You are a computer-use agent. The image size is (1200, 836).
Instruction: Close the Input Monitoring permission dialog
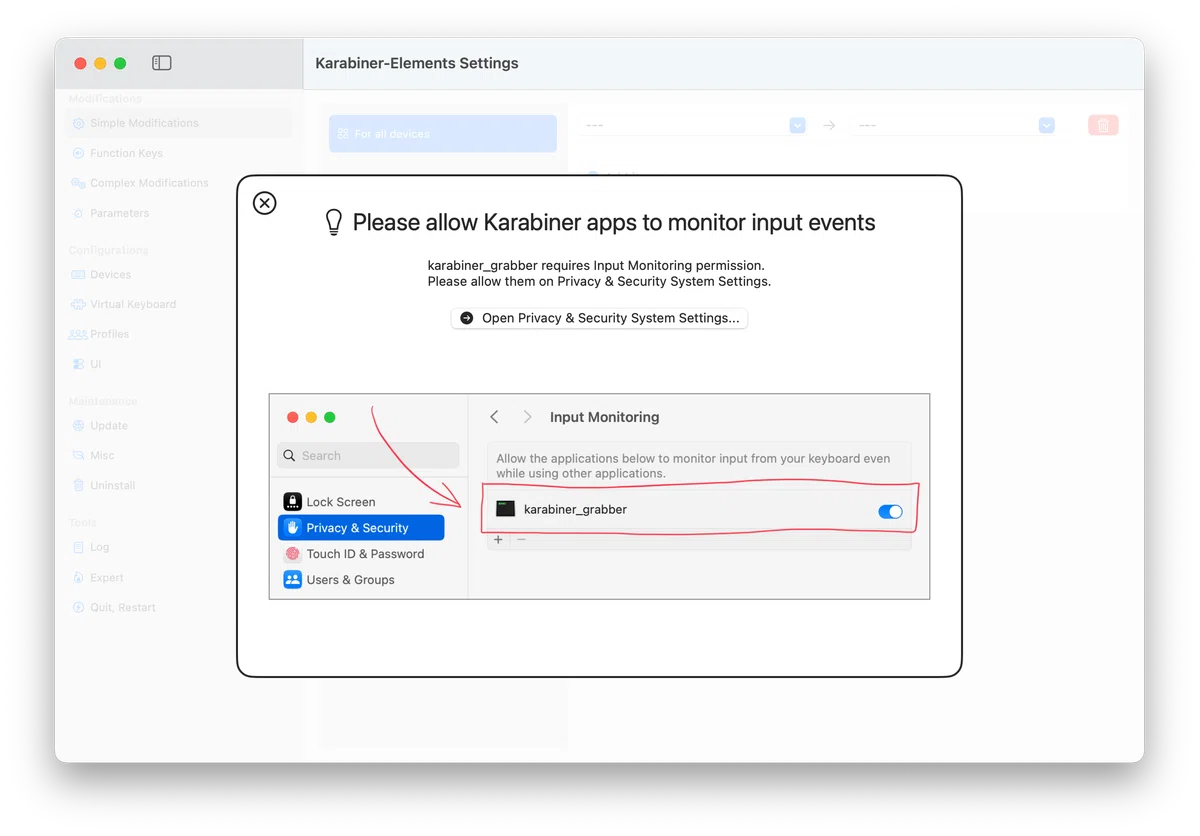[264, 203]
